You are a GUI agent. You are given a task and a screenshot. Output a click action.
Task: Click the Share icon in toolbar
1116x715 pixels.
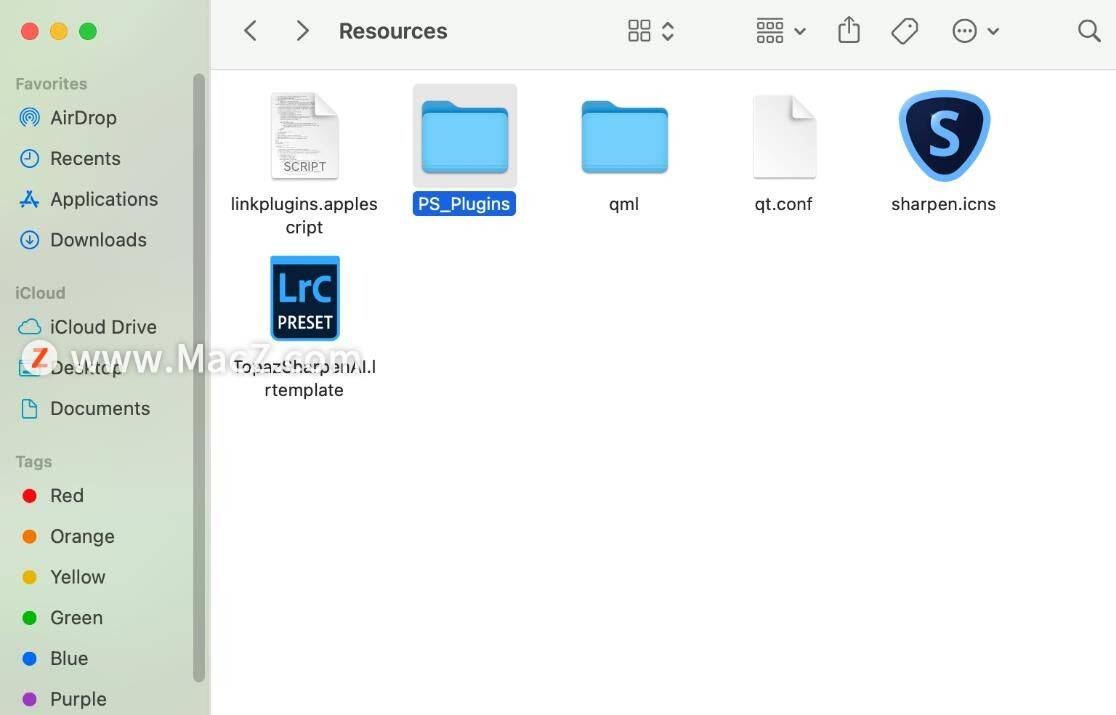coord(848,31)
